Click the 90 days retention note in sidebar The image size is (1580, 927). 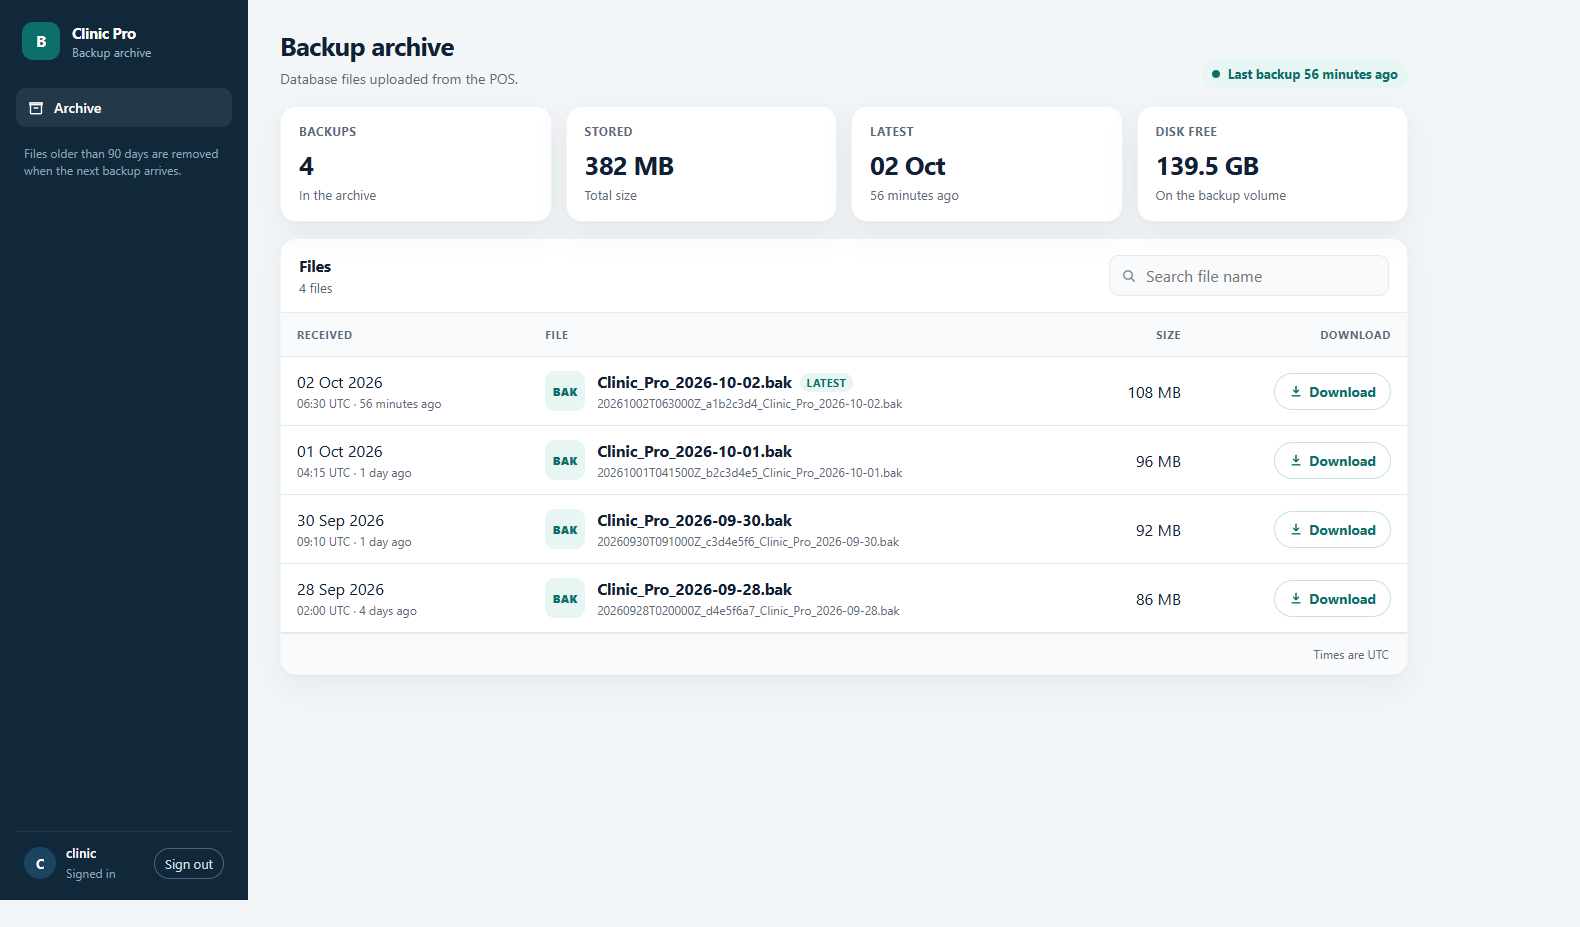[x=121, y=162]
